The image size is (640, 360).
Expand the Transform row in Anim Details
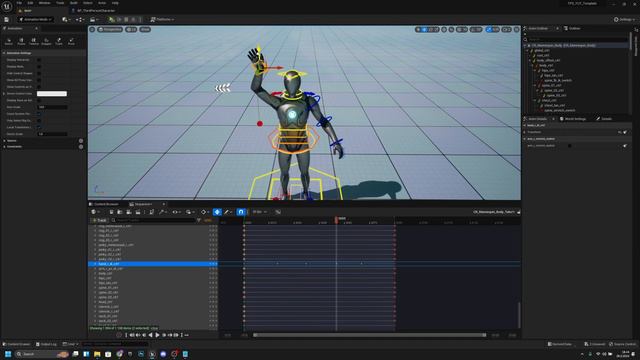525,132
